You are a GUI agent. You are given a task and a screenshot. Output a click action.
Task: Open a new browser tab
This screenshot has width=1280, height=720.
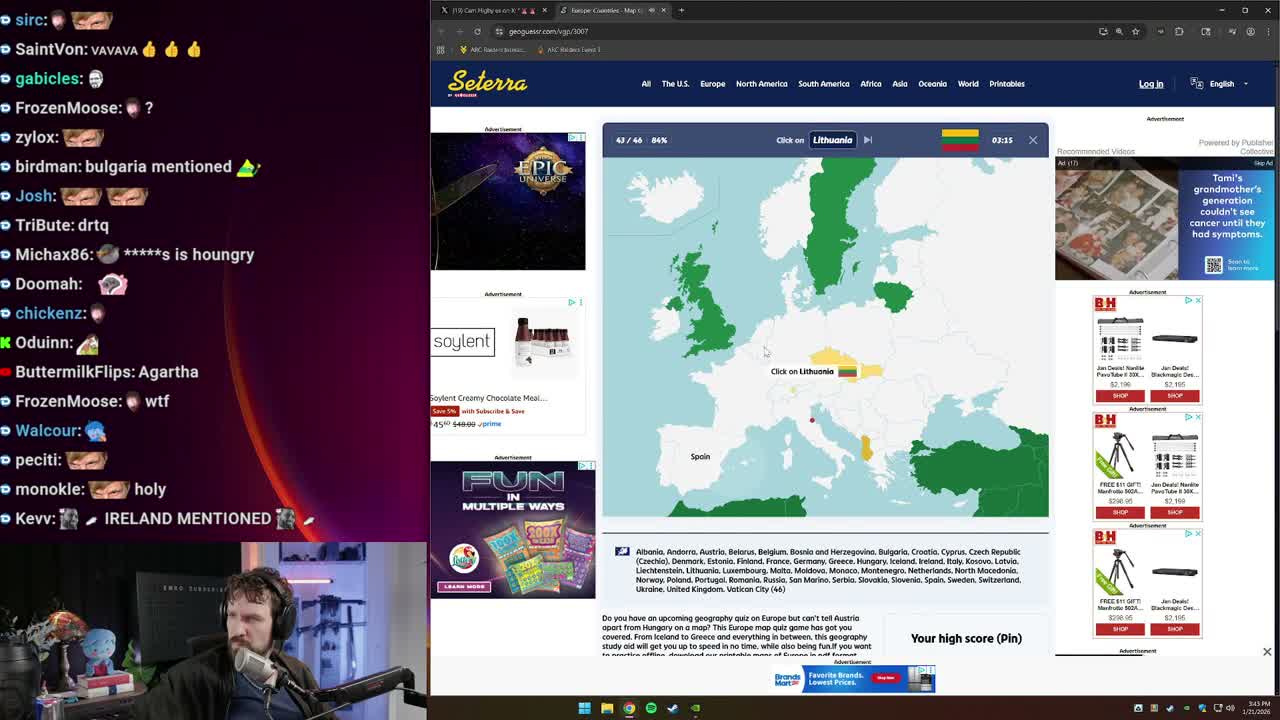(681, 10)
